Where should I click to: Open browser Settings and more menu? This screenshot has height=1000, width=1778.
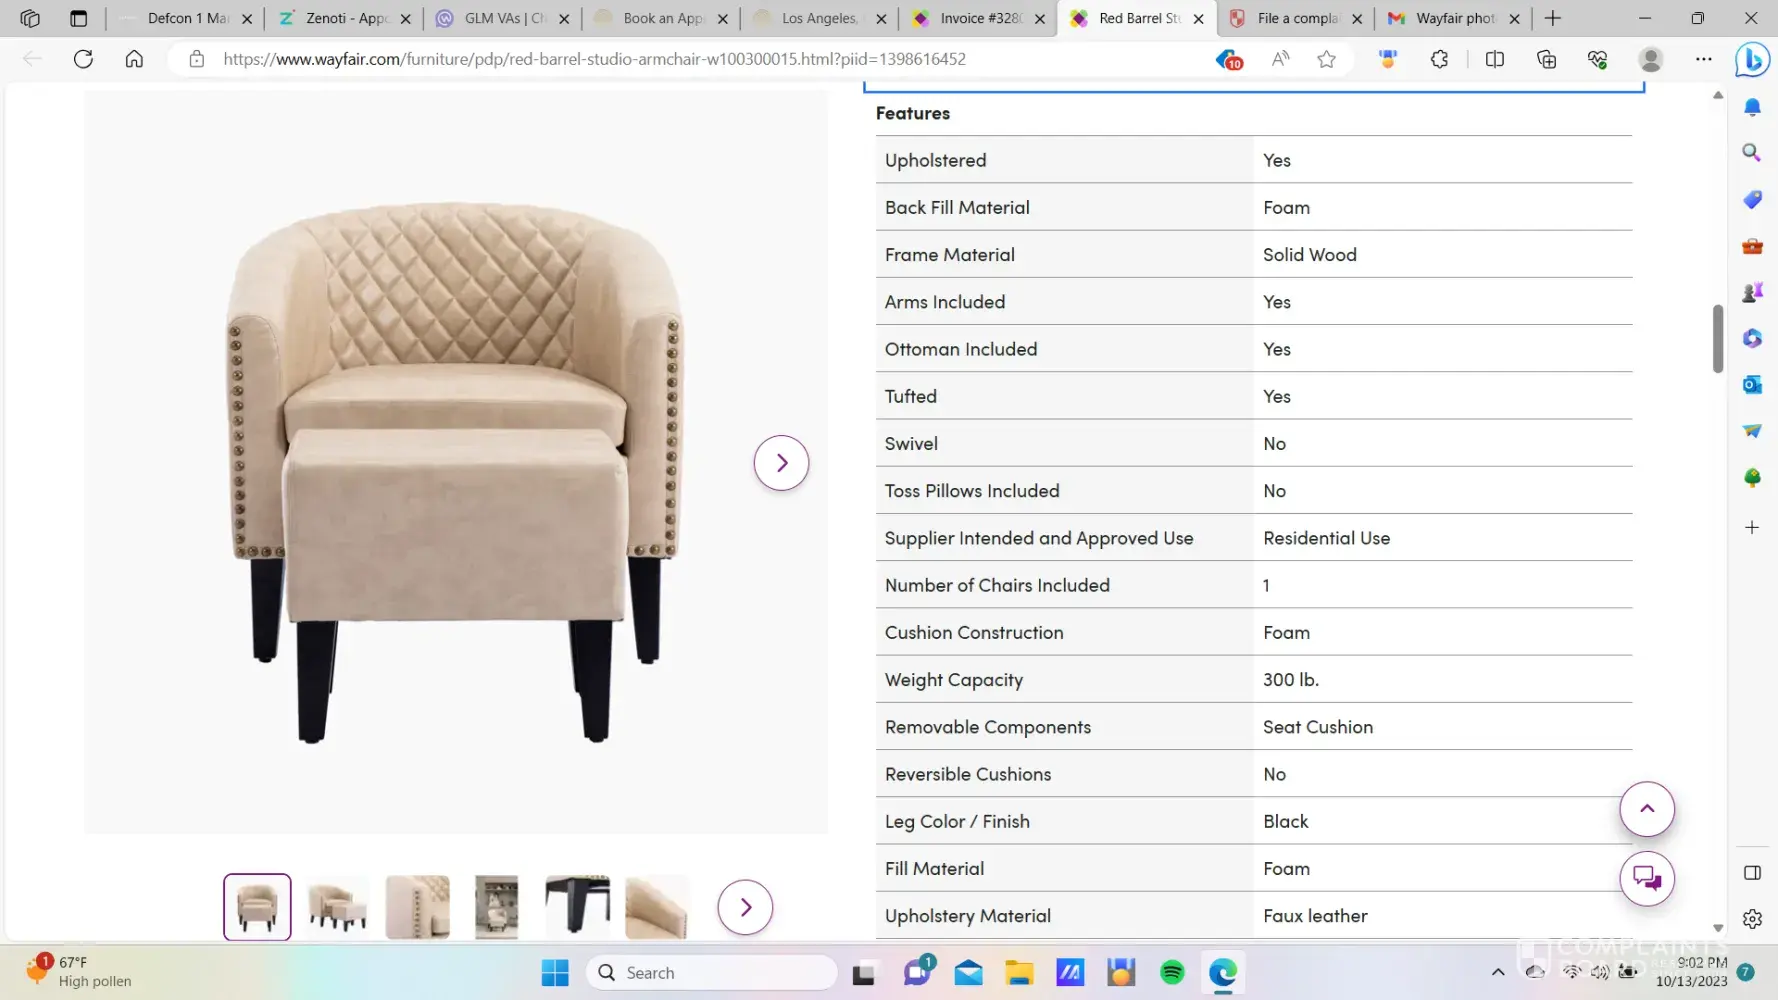(x=1703, y=59)
